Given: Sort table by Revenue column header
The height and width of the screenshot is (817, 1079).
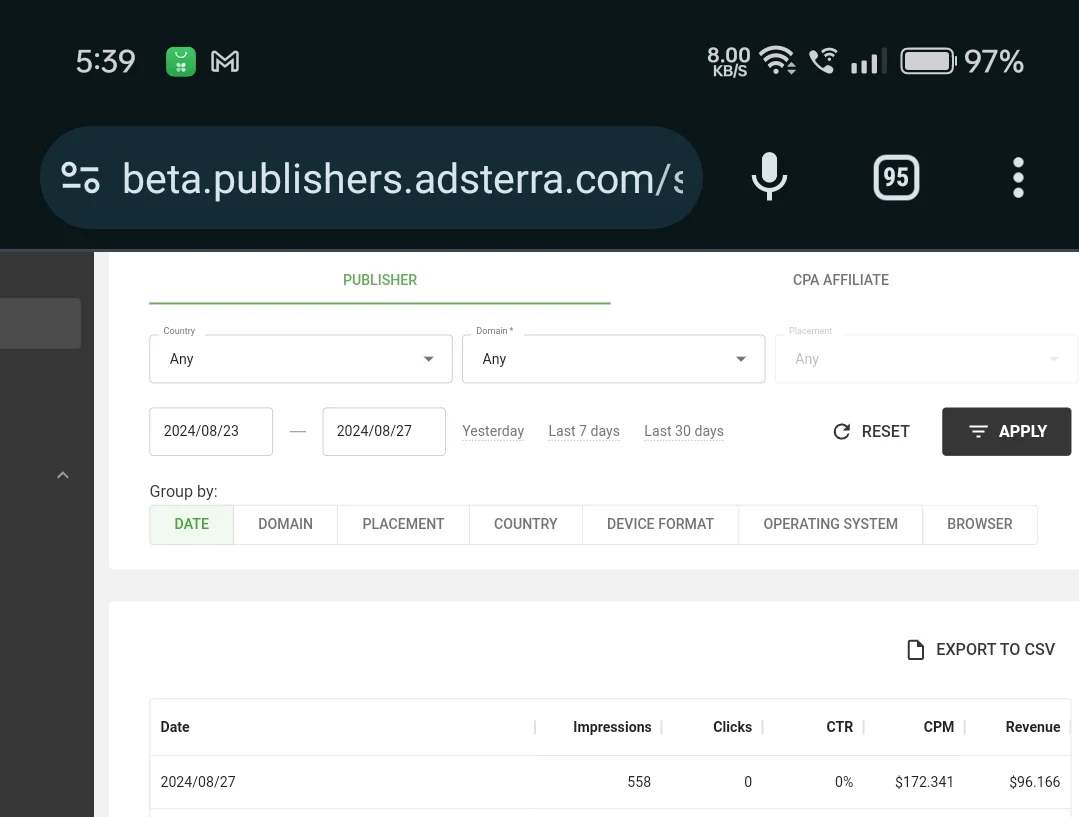Looking at the screenshot, I should point(1033,727).
